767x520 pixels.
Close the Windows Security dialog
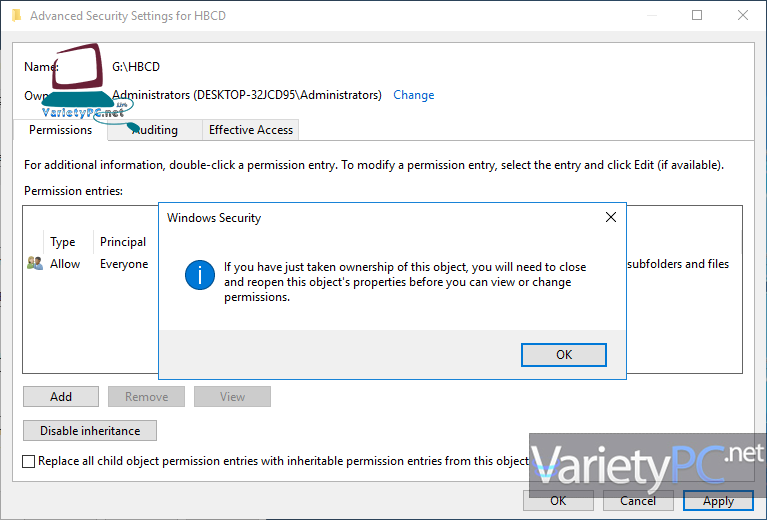point(611,217)
